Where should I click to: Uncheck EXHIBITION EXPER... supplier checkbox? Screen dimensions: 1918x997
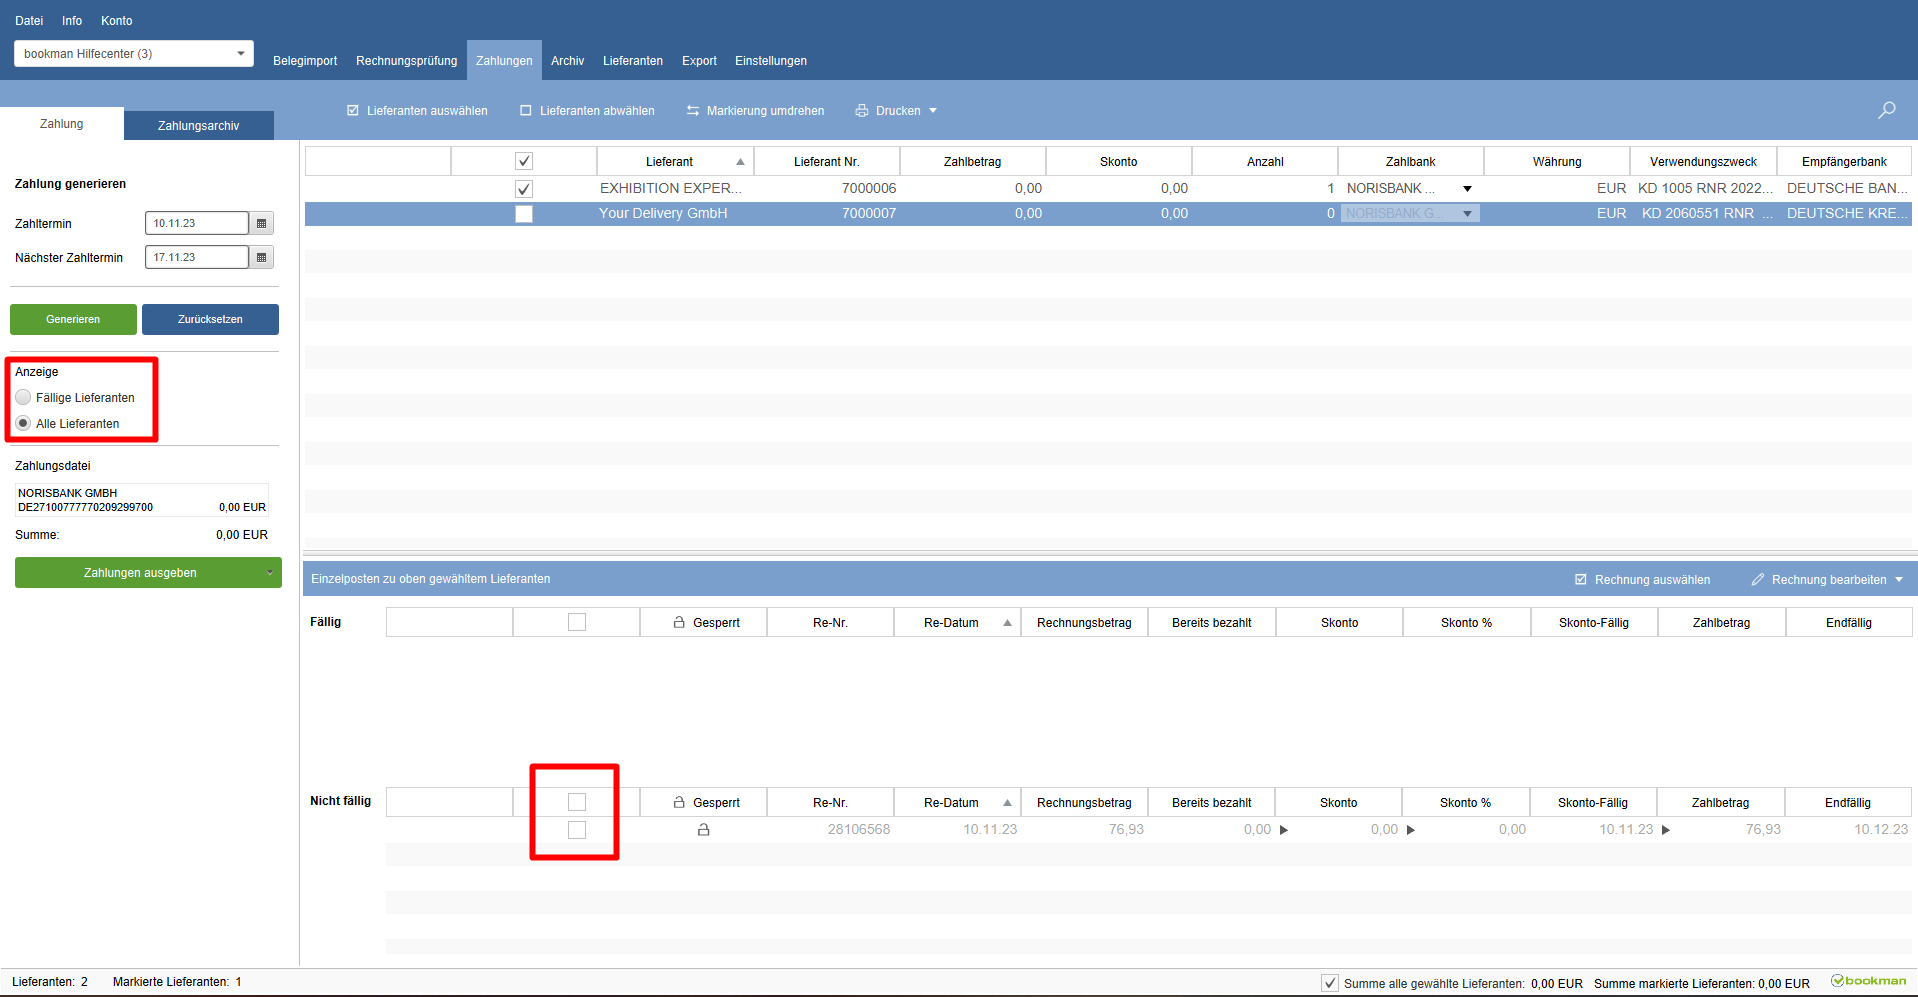tap(524, 188)
